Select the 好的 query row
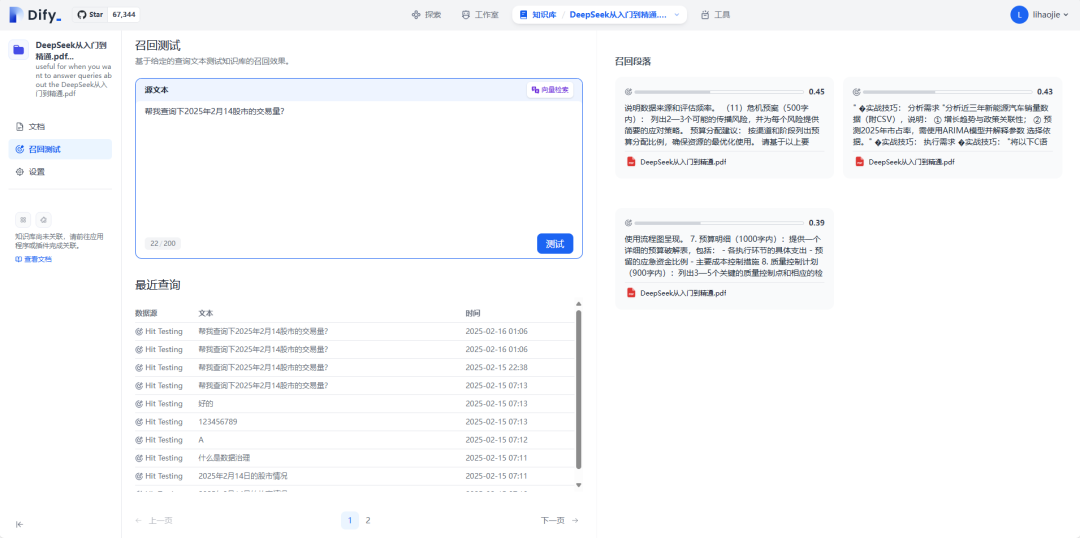The height and width of the screenshot is (538, 1080). pos(355,403)
